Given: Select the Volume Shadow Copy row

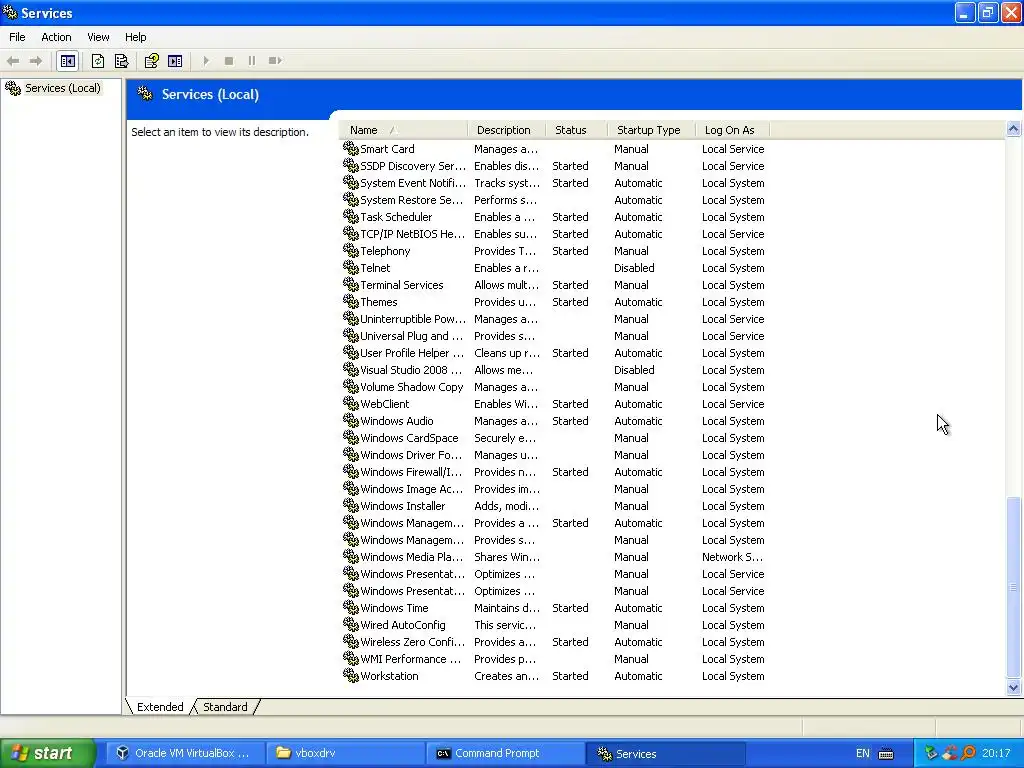Looking at the screenshot, I should coord(554,387).
